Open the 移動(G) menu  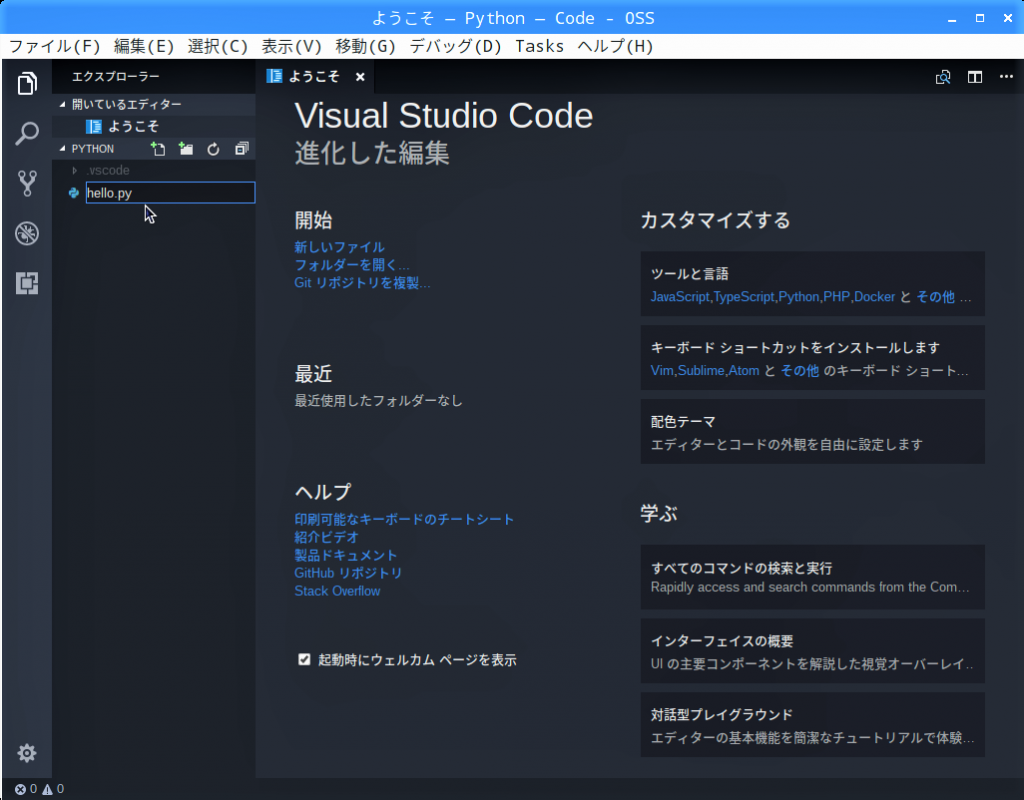coord(365,46)
